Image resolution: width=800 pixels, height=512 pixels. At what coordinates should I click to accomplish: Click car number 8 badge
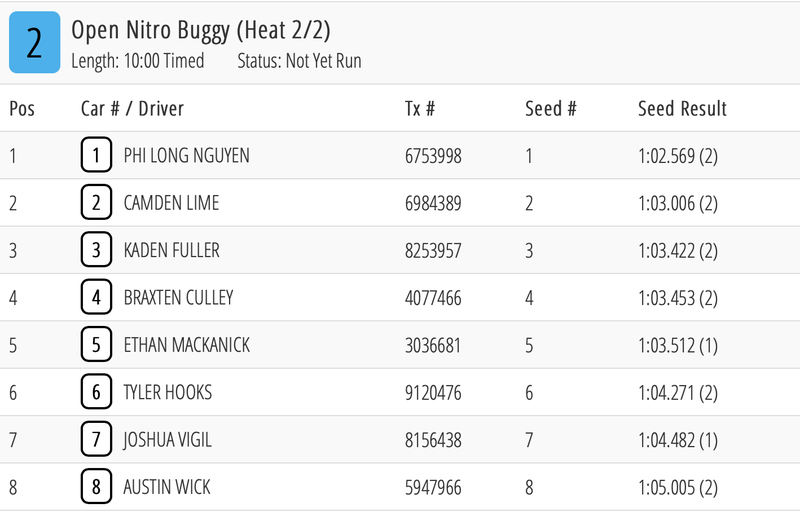pos(96,487)
